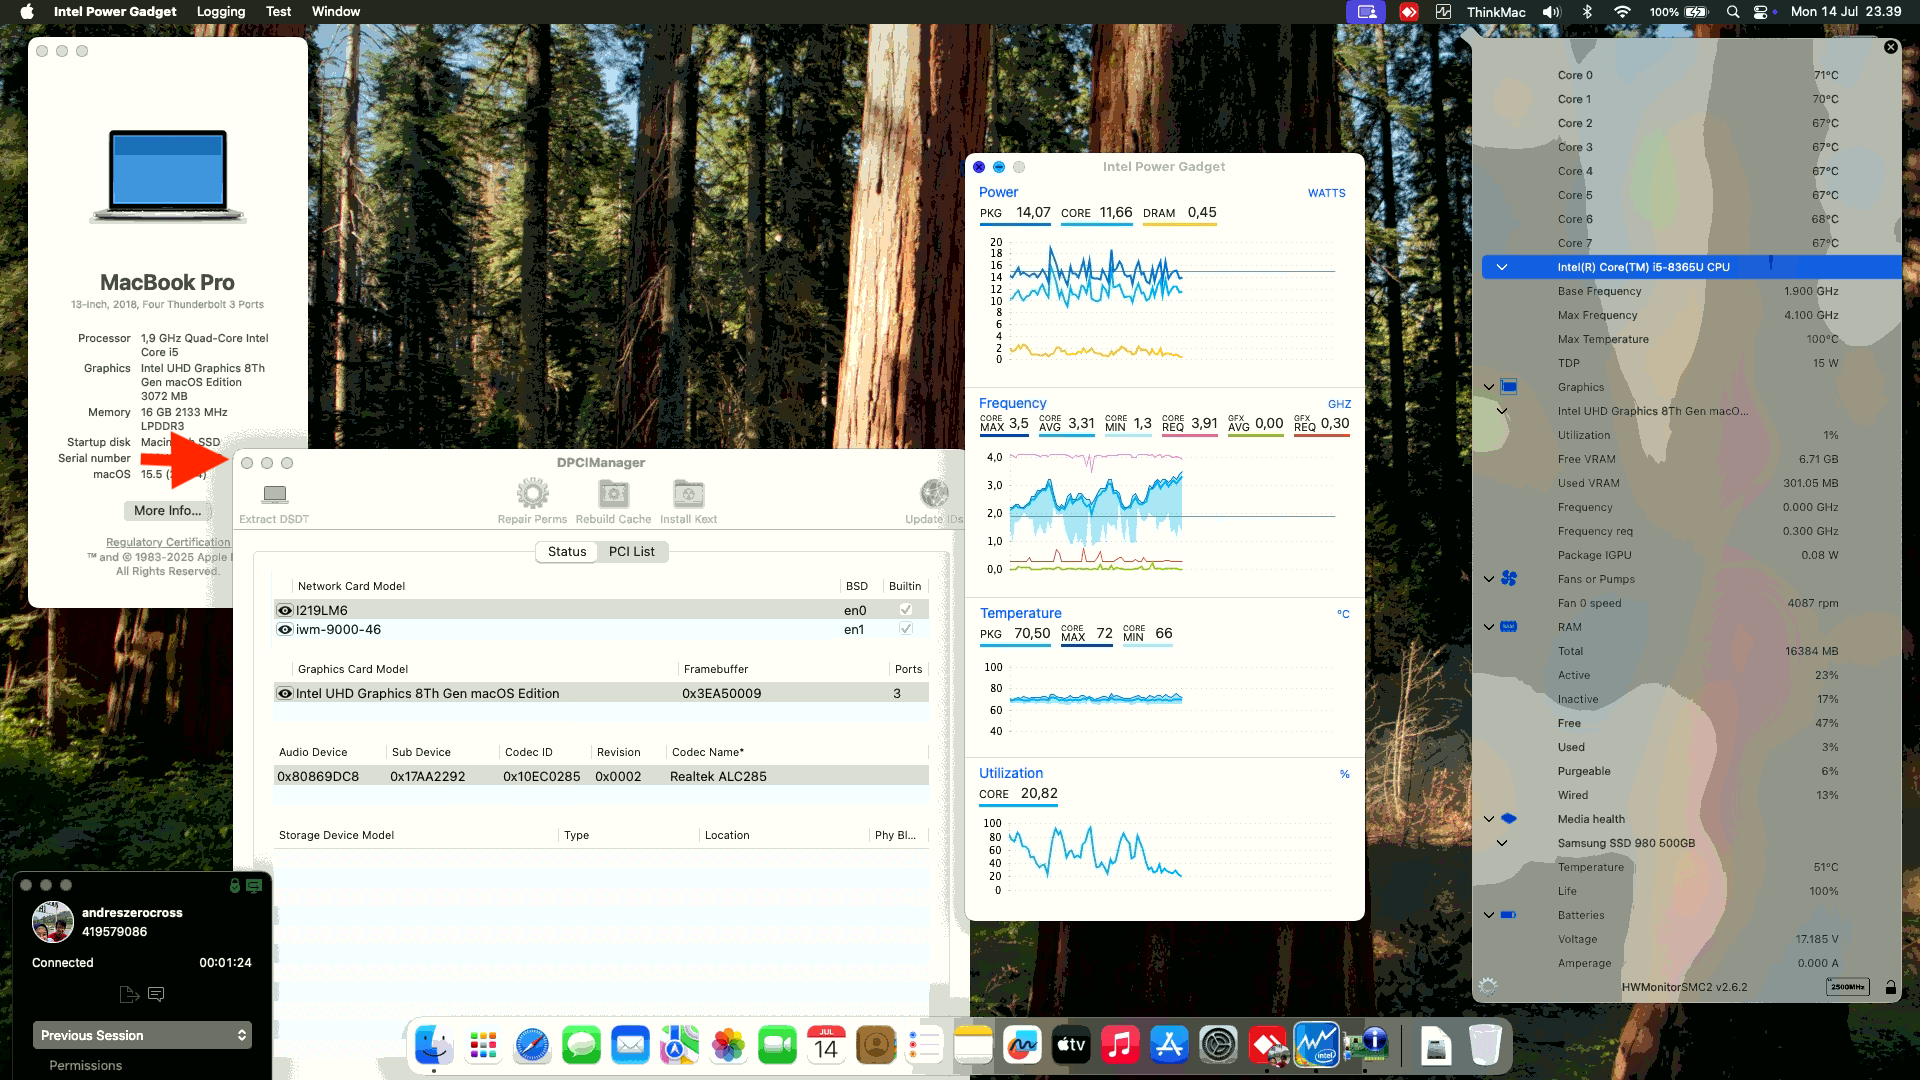The width and height of the screenshot is (1920, 1080).
Task: Open the Regulatory Certification link
Action: coord(167,542)
